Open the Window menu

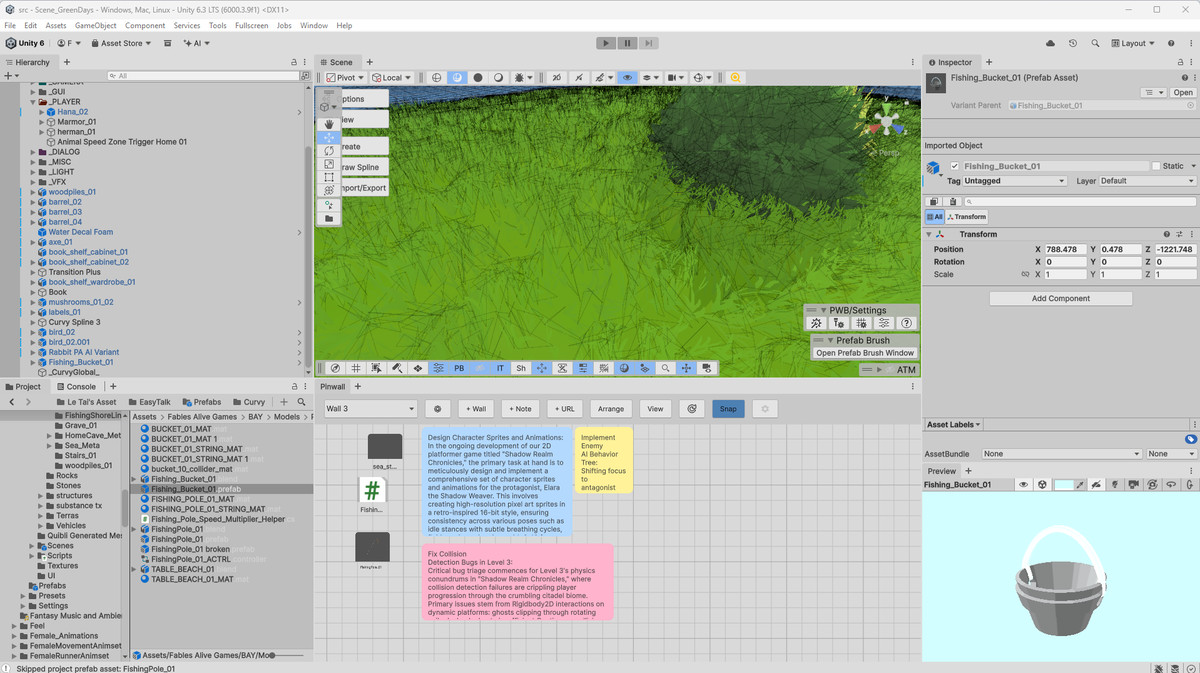314,25
